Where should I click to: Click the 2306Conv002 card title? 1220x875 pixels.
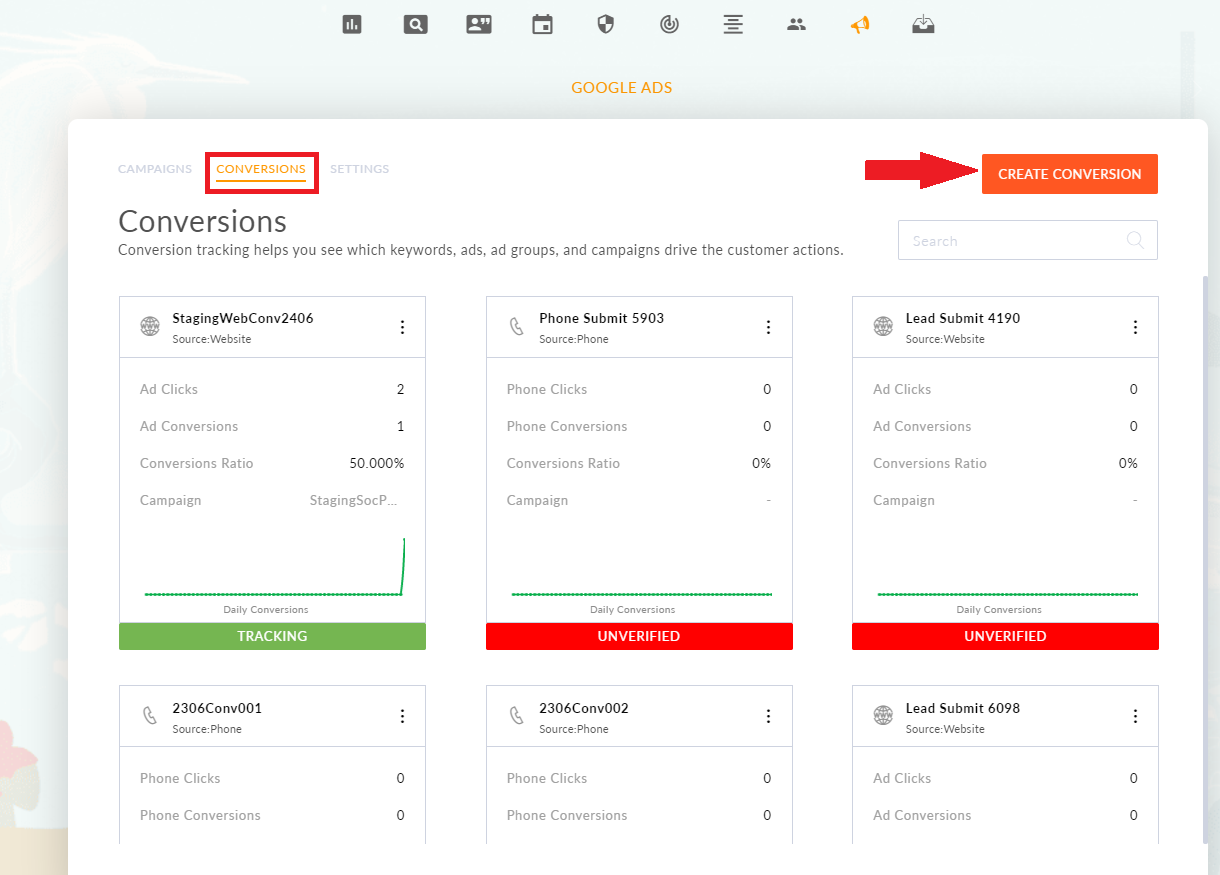click(584, 708)
